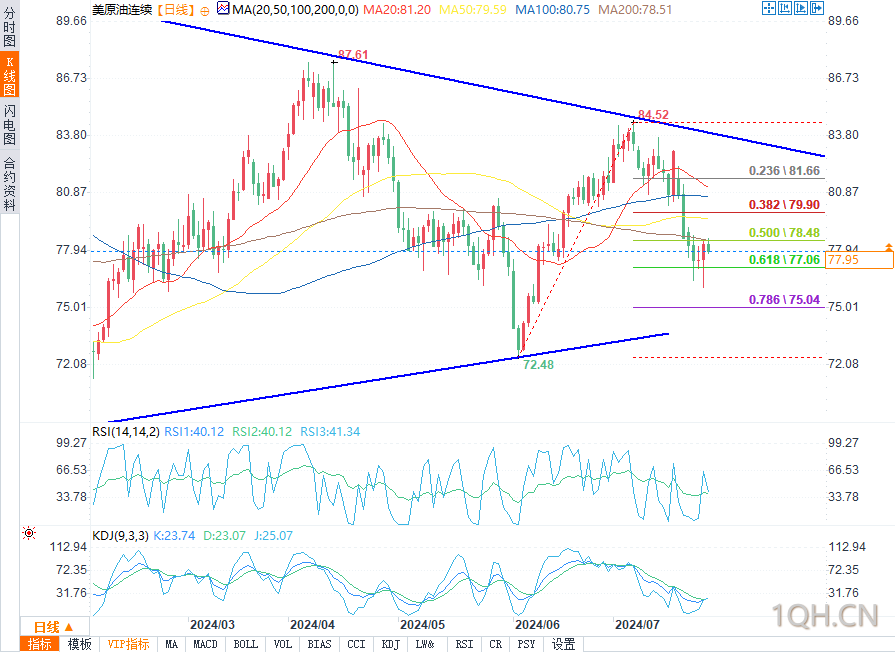Click the 2024/07 date axis label
895x652 pixels.
(x=637, y=625)
